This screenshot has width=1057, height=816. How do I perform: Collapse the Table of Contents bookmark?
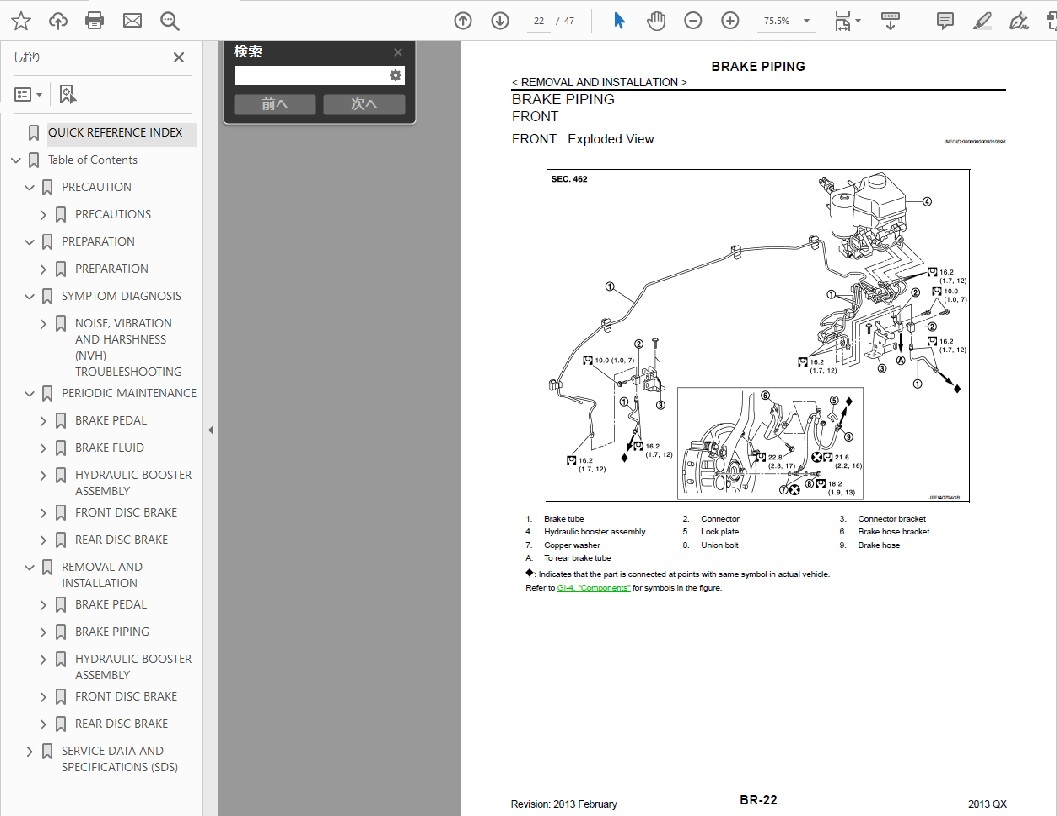point(16,161)
